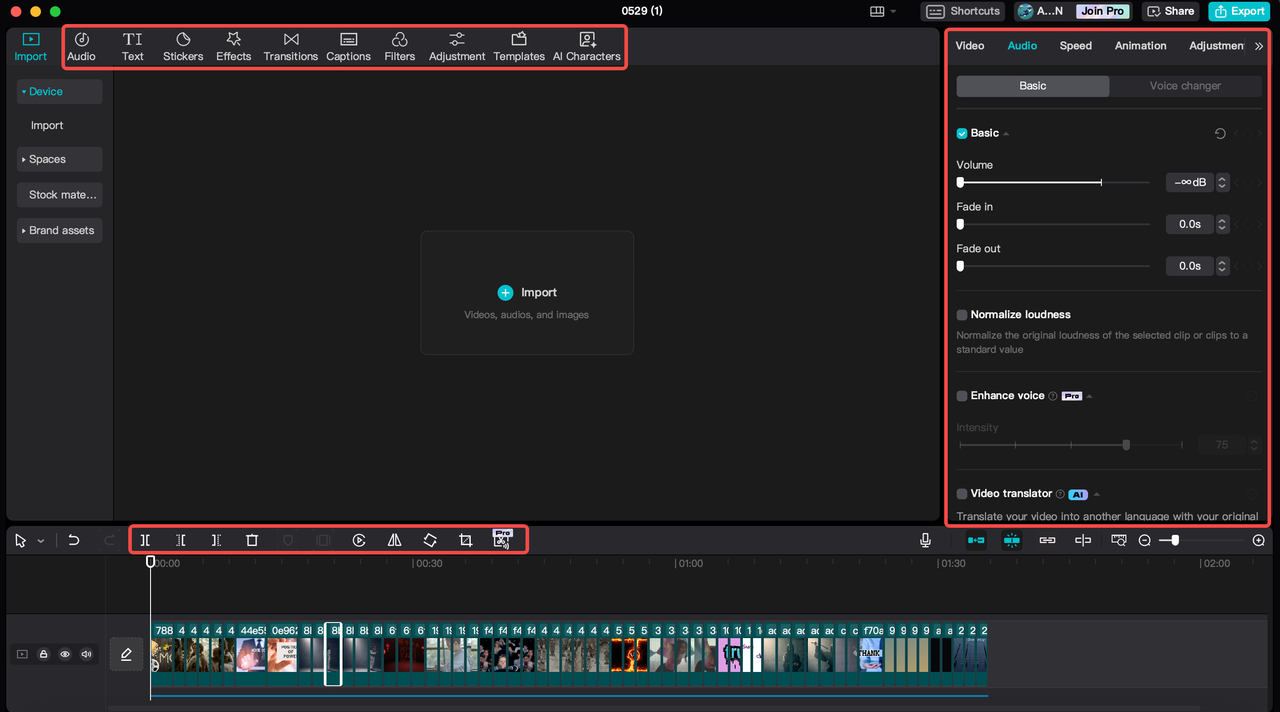
Task: Click the Delete left (trim start) tool
Action: coord(181,540)
